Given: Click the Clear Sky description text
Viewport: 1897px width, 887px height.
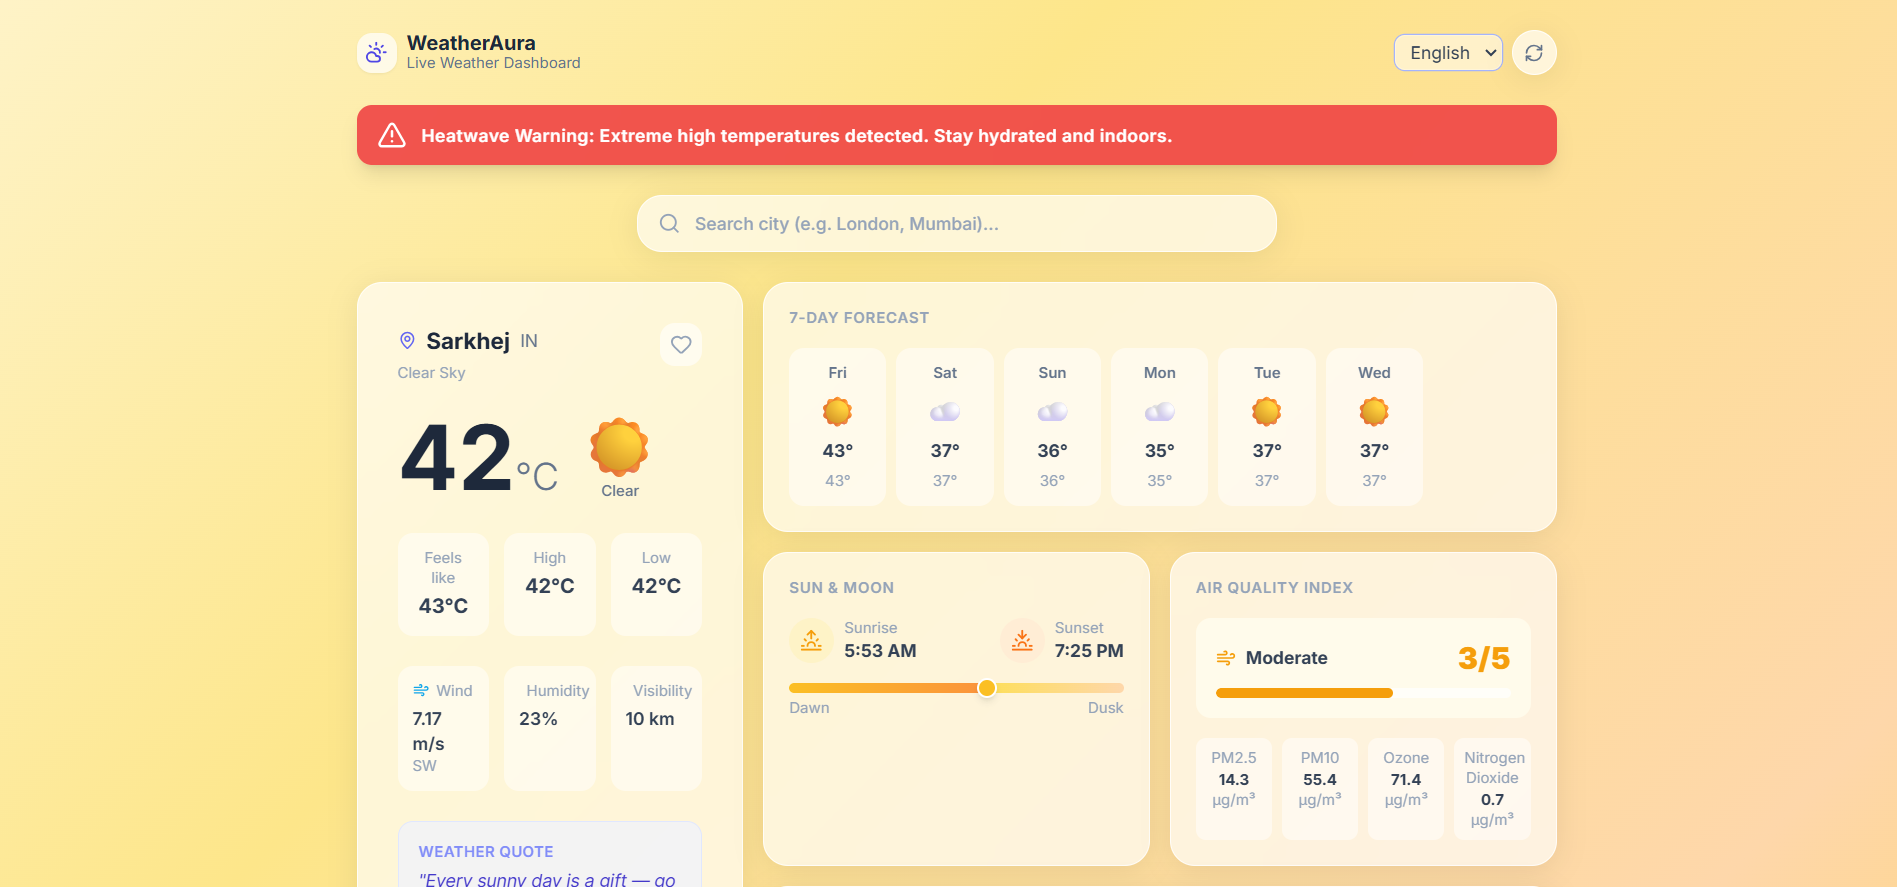Looking at the screenshot, I should pos(431,373).
